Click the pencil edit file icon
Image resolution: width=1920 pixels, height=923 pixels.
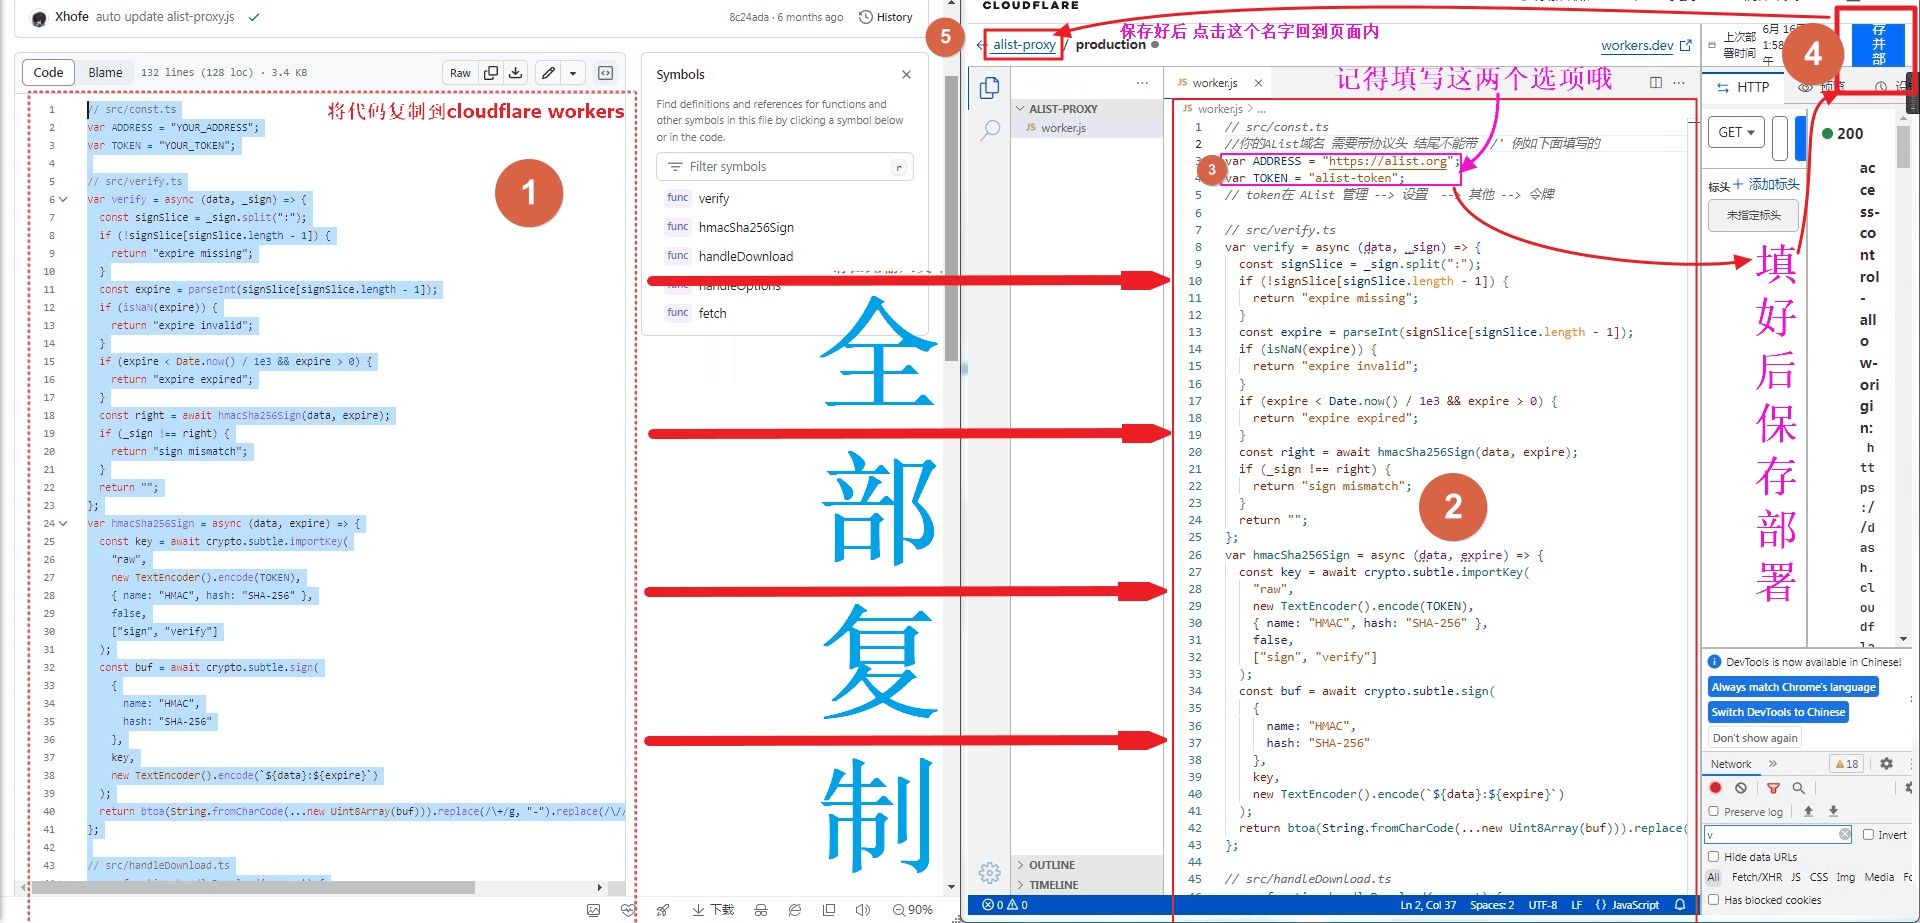[548, 73]
